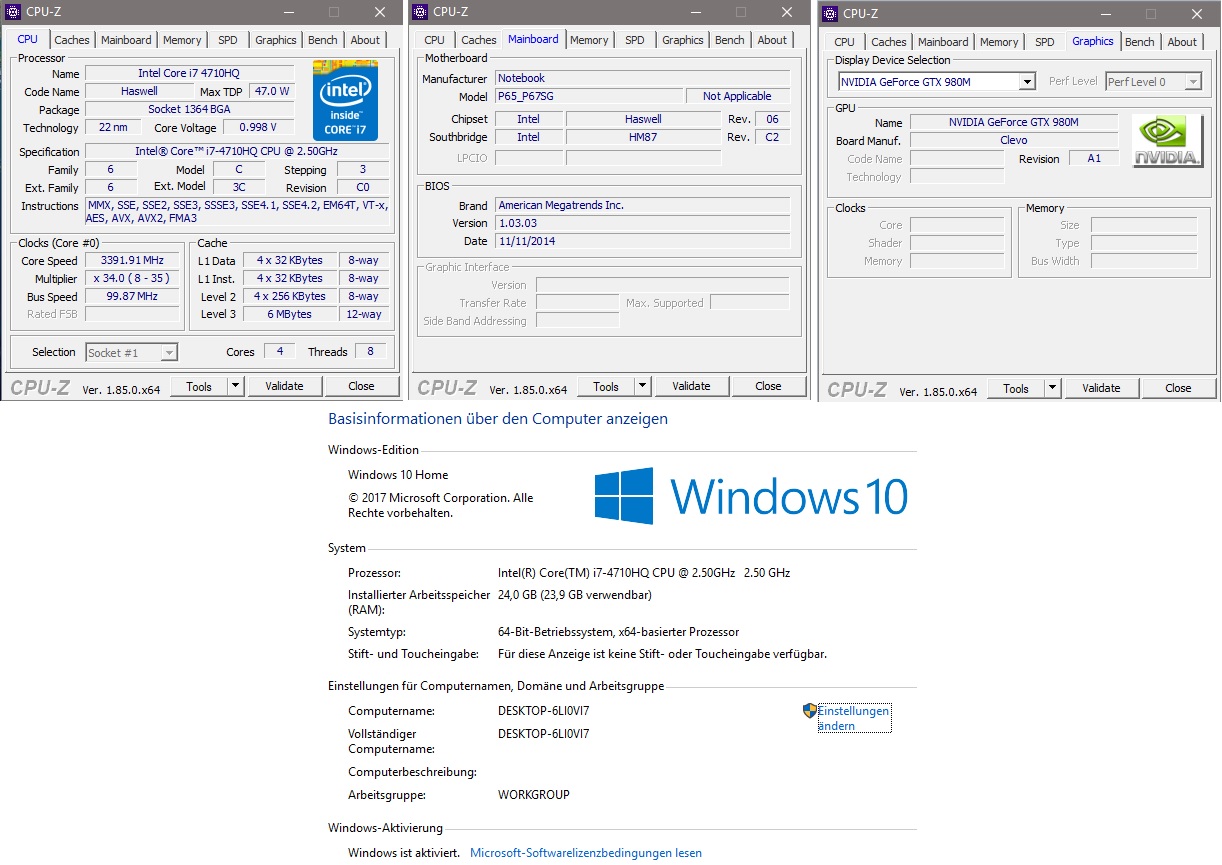Open the Bench tab in the first CPU-Z window

(323, 40)
